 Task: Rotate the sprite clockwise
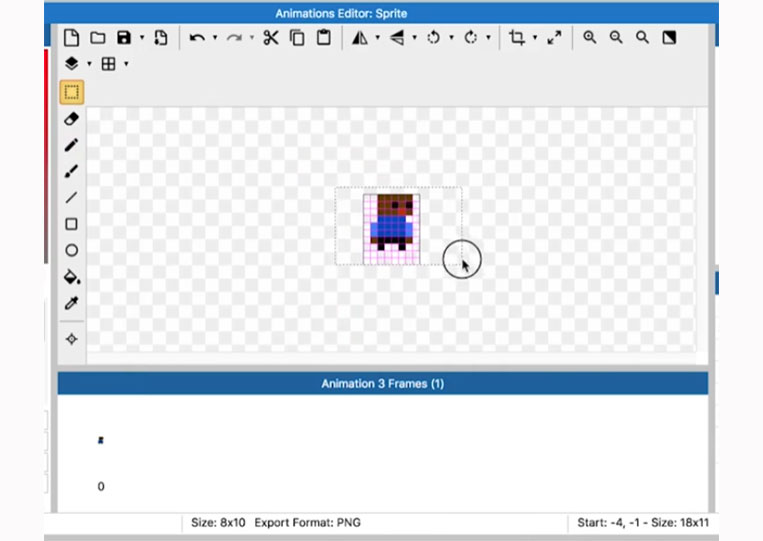coord(471,37)
